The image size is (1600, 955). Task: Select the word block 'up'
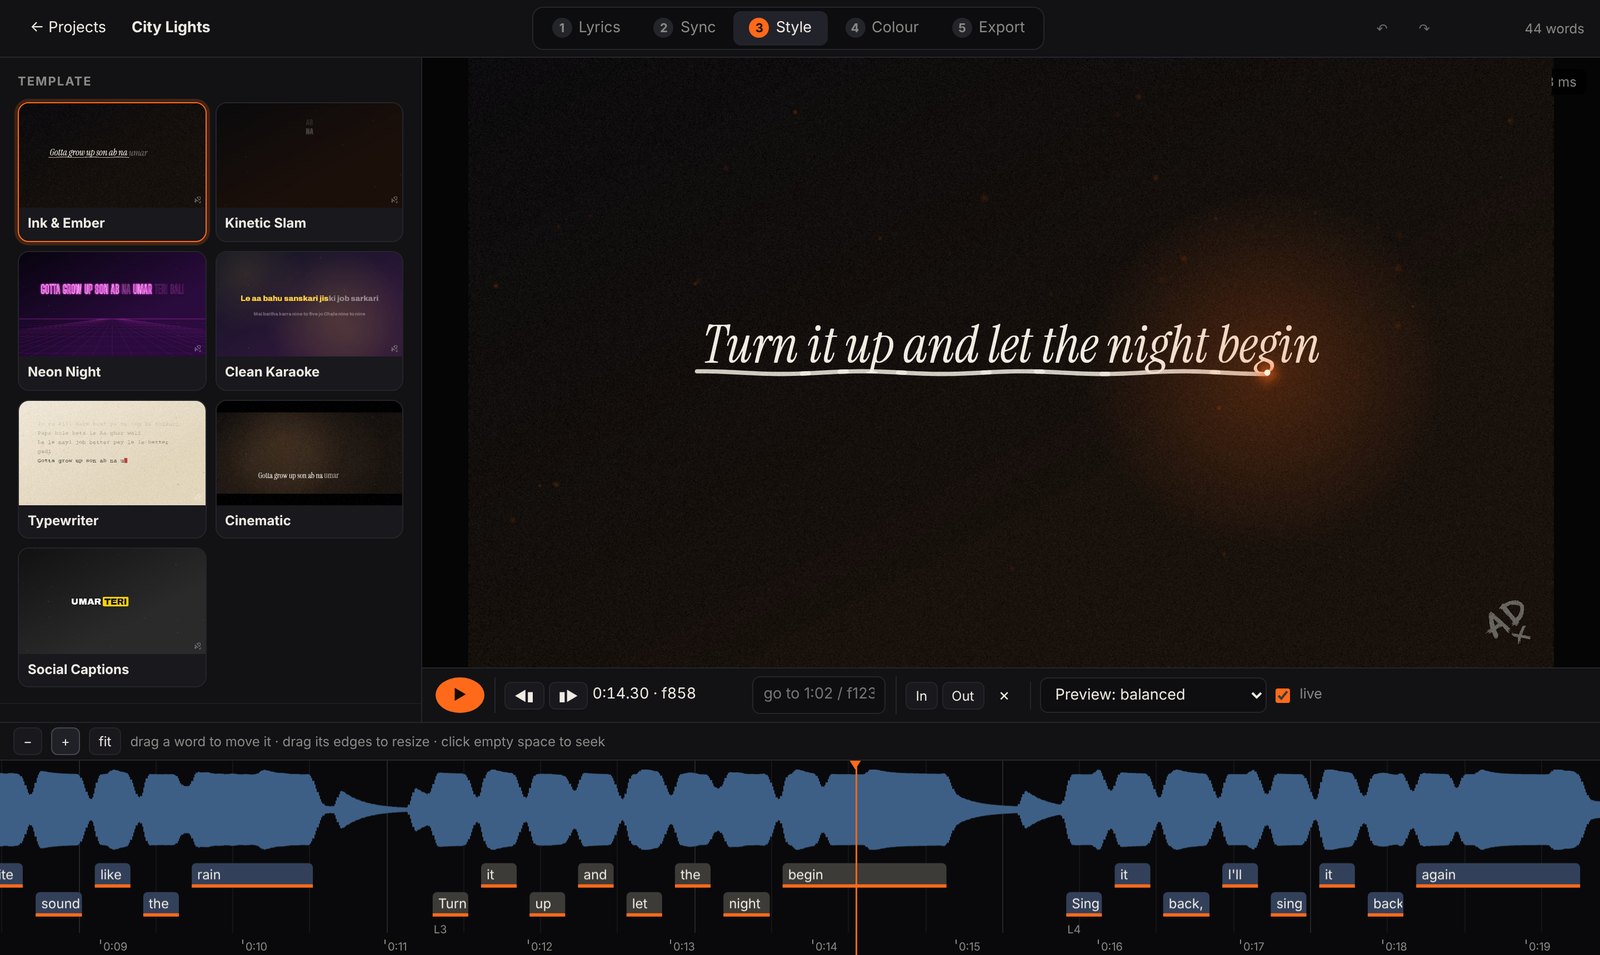(x=547, y=904)
